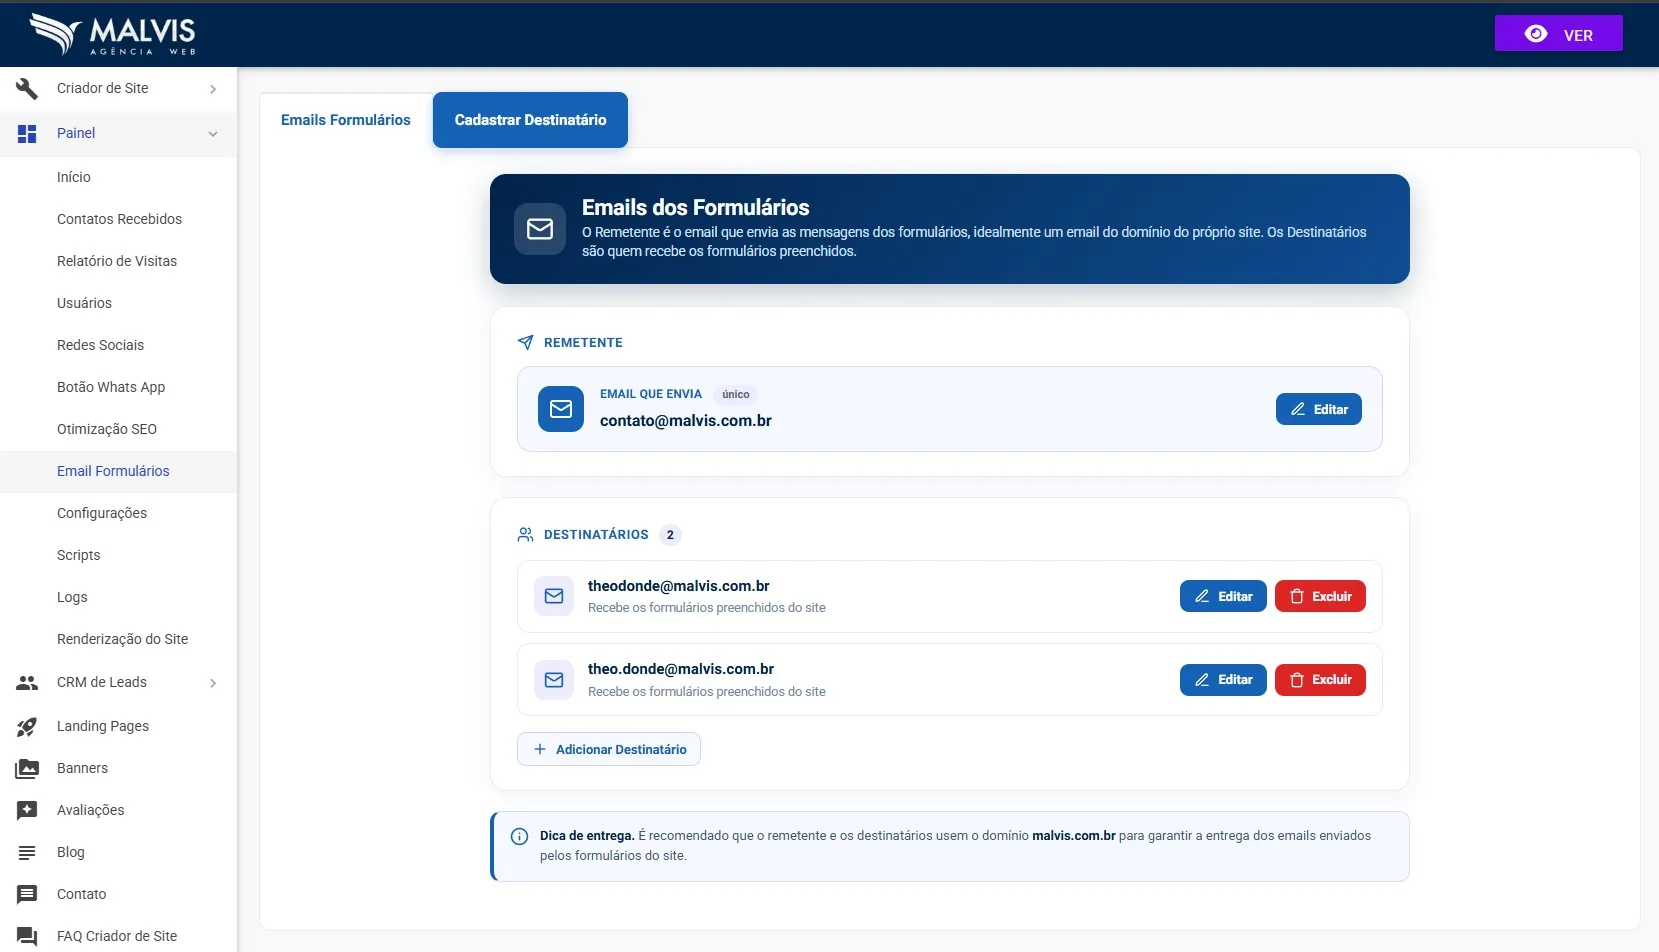
Task: Go to Usuários page
Action: pos(84,303)
